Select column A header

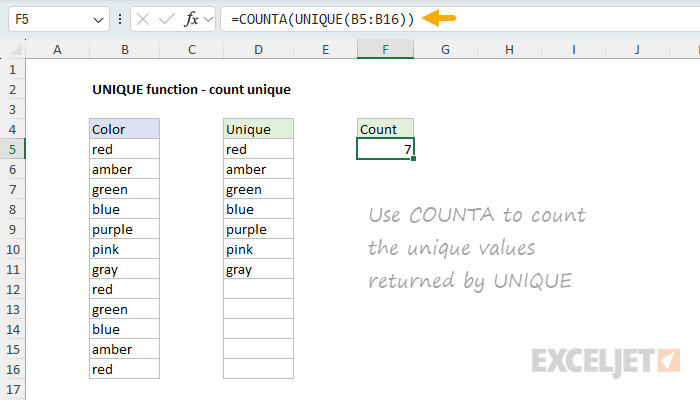(57, 49)
